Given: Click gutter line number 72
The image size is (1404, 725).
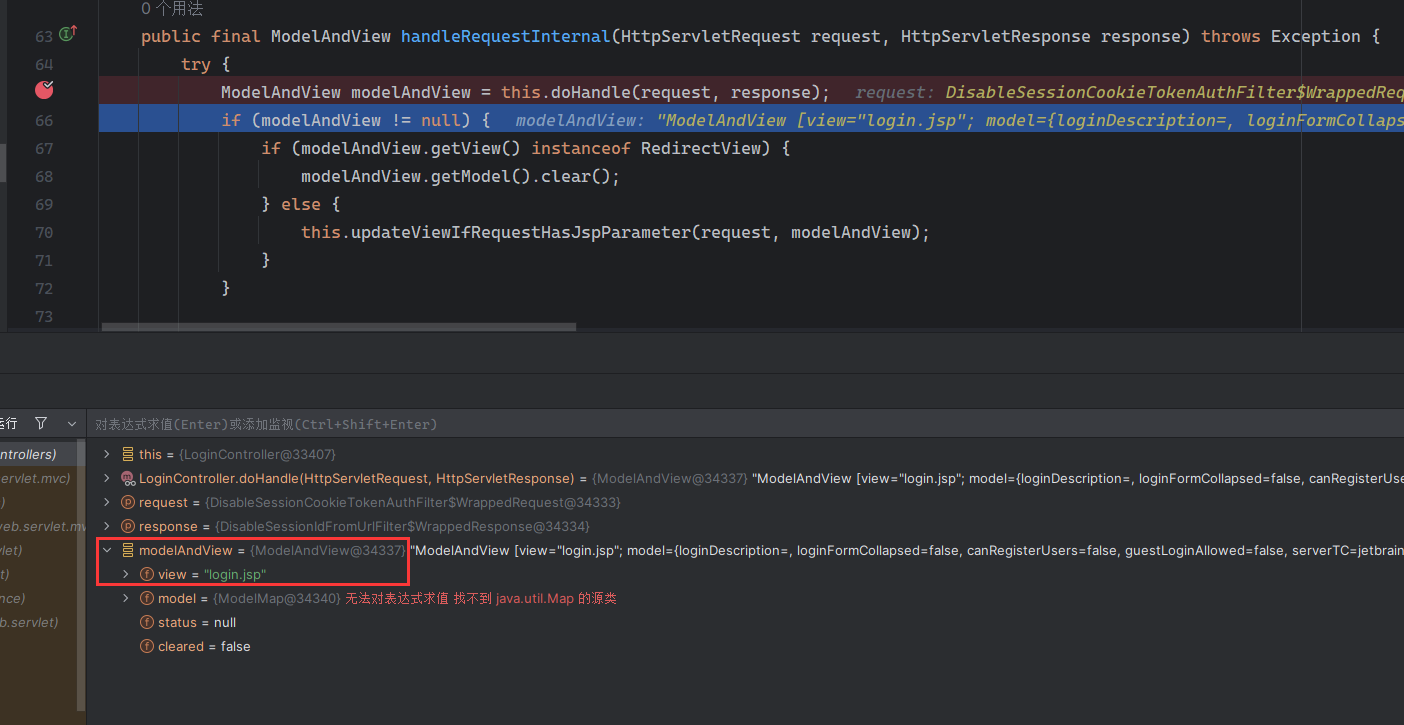Looking at the screenshot, I should [x=43, y=288].
